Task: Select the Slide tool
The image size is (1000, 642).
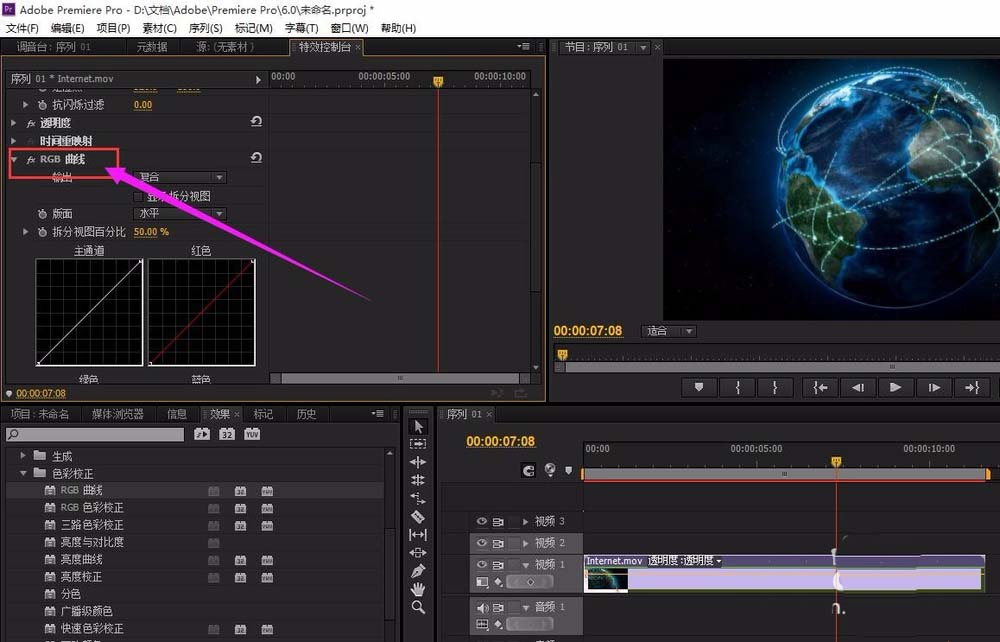Action: (x=418, y=552)
